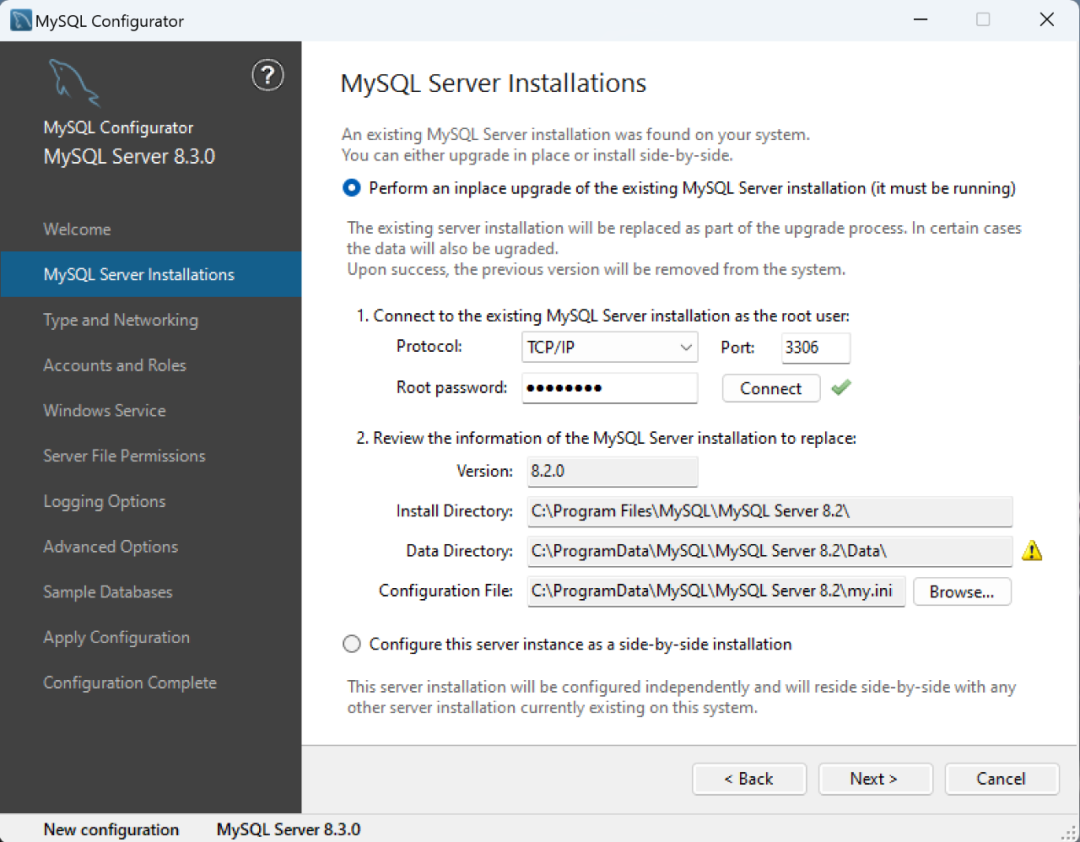Click the Next button
Screen dimensions: 1080x842
pos(875,779)
